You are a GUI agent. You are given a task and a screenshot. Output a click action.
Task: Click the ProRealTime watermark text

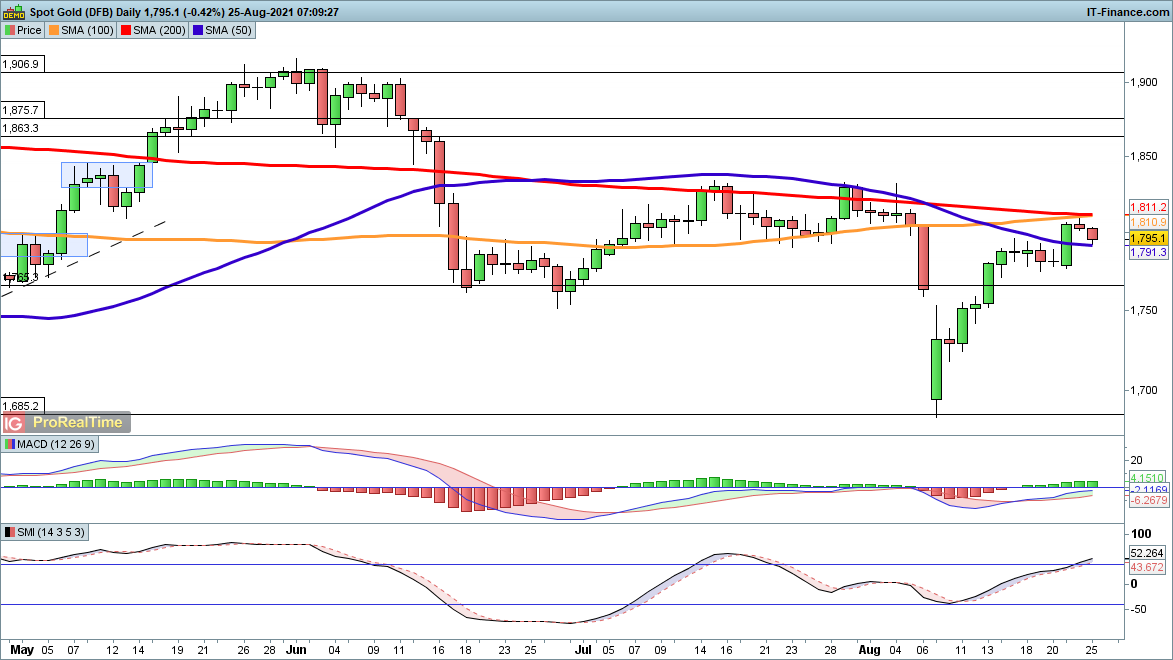coord(84,423)
